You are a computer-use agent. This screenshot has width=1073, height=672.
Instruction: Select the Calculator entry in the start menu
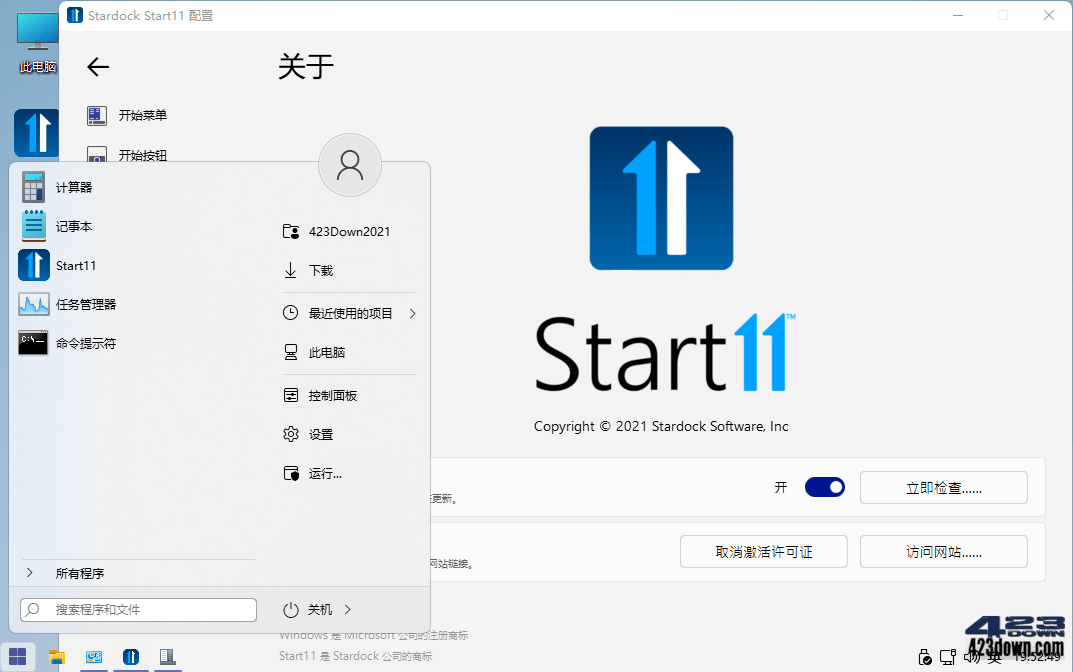74,186
